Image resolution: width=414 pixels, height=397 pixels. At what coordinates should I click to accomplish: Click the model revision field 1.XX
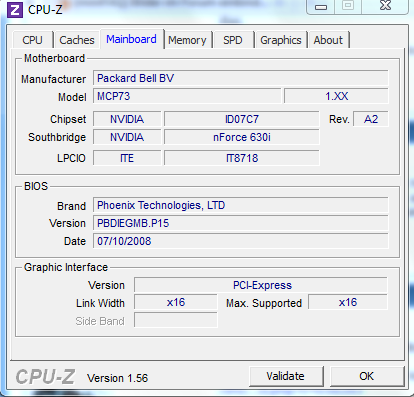tap(336, 96)
